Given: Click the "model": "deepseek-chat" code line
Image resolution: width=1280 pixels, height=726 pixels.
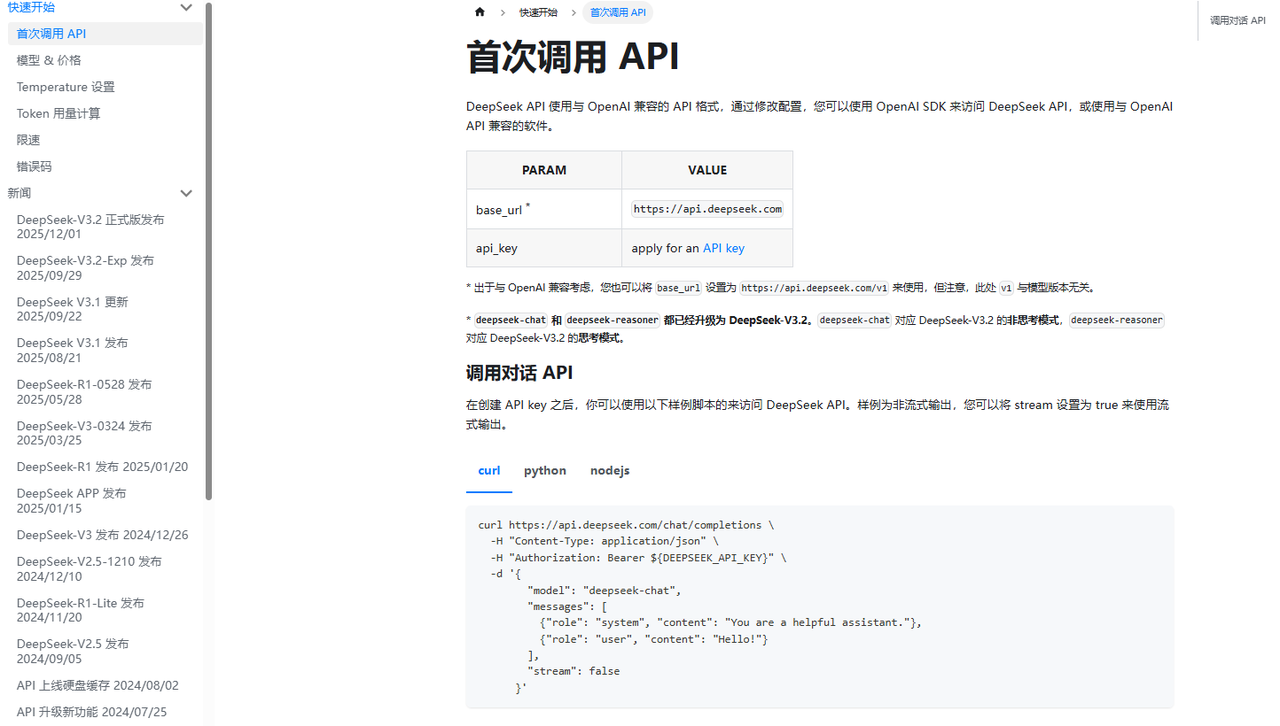Looking at the screenshot, I should pos(604,590).
